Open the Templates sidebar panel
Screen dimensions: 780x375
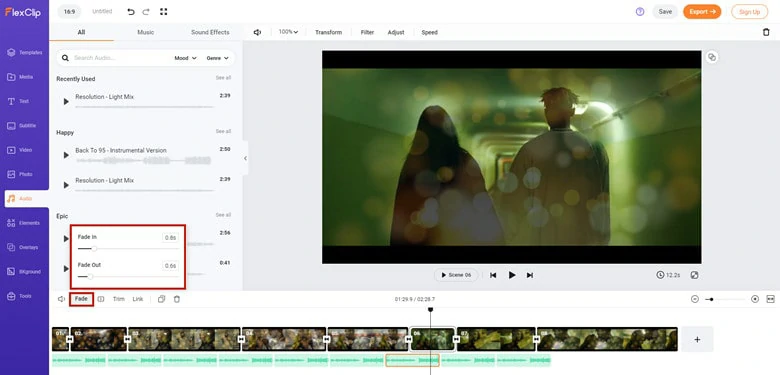point(24,52)
